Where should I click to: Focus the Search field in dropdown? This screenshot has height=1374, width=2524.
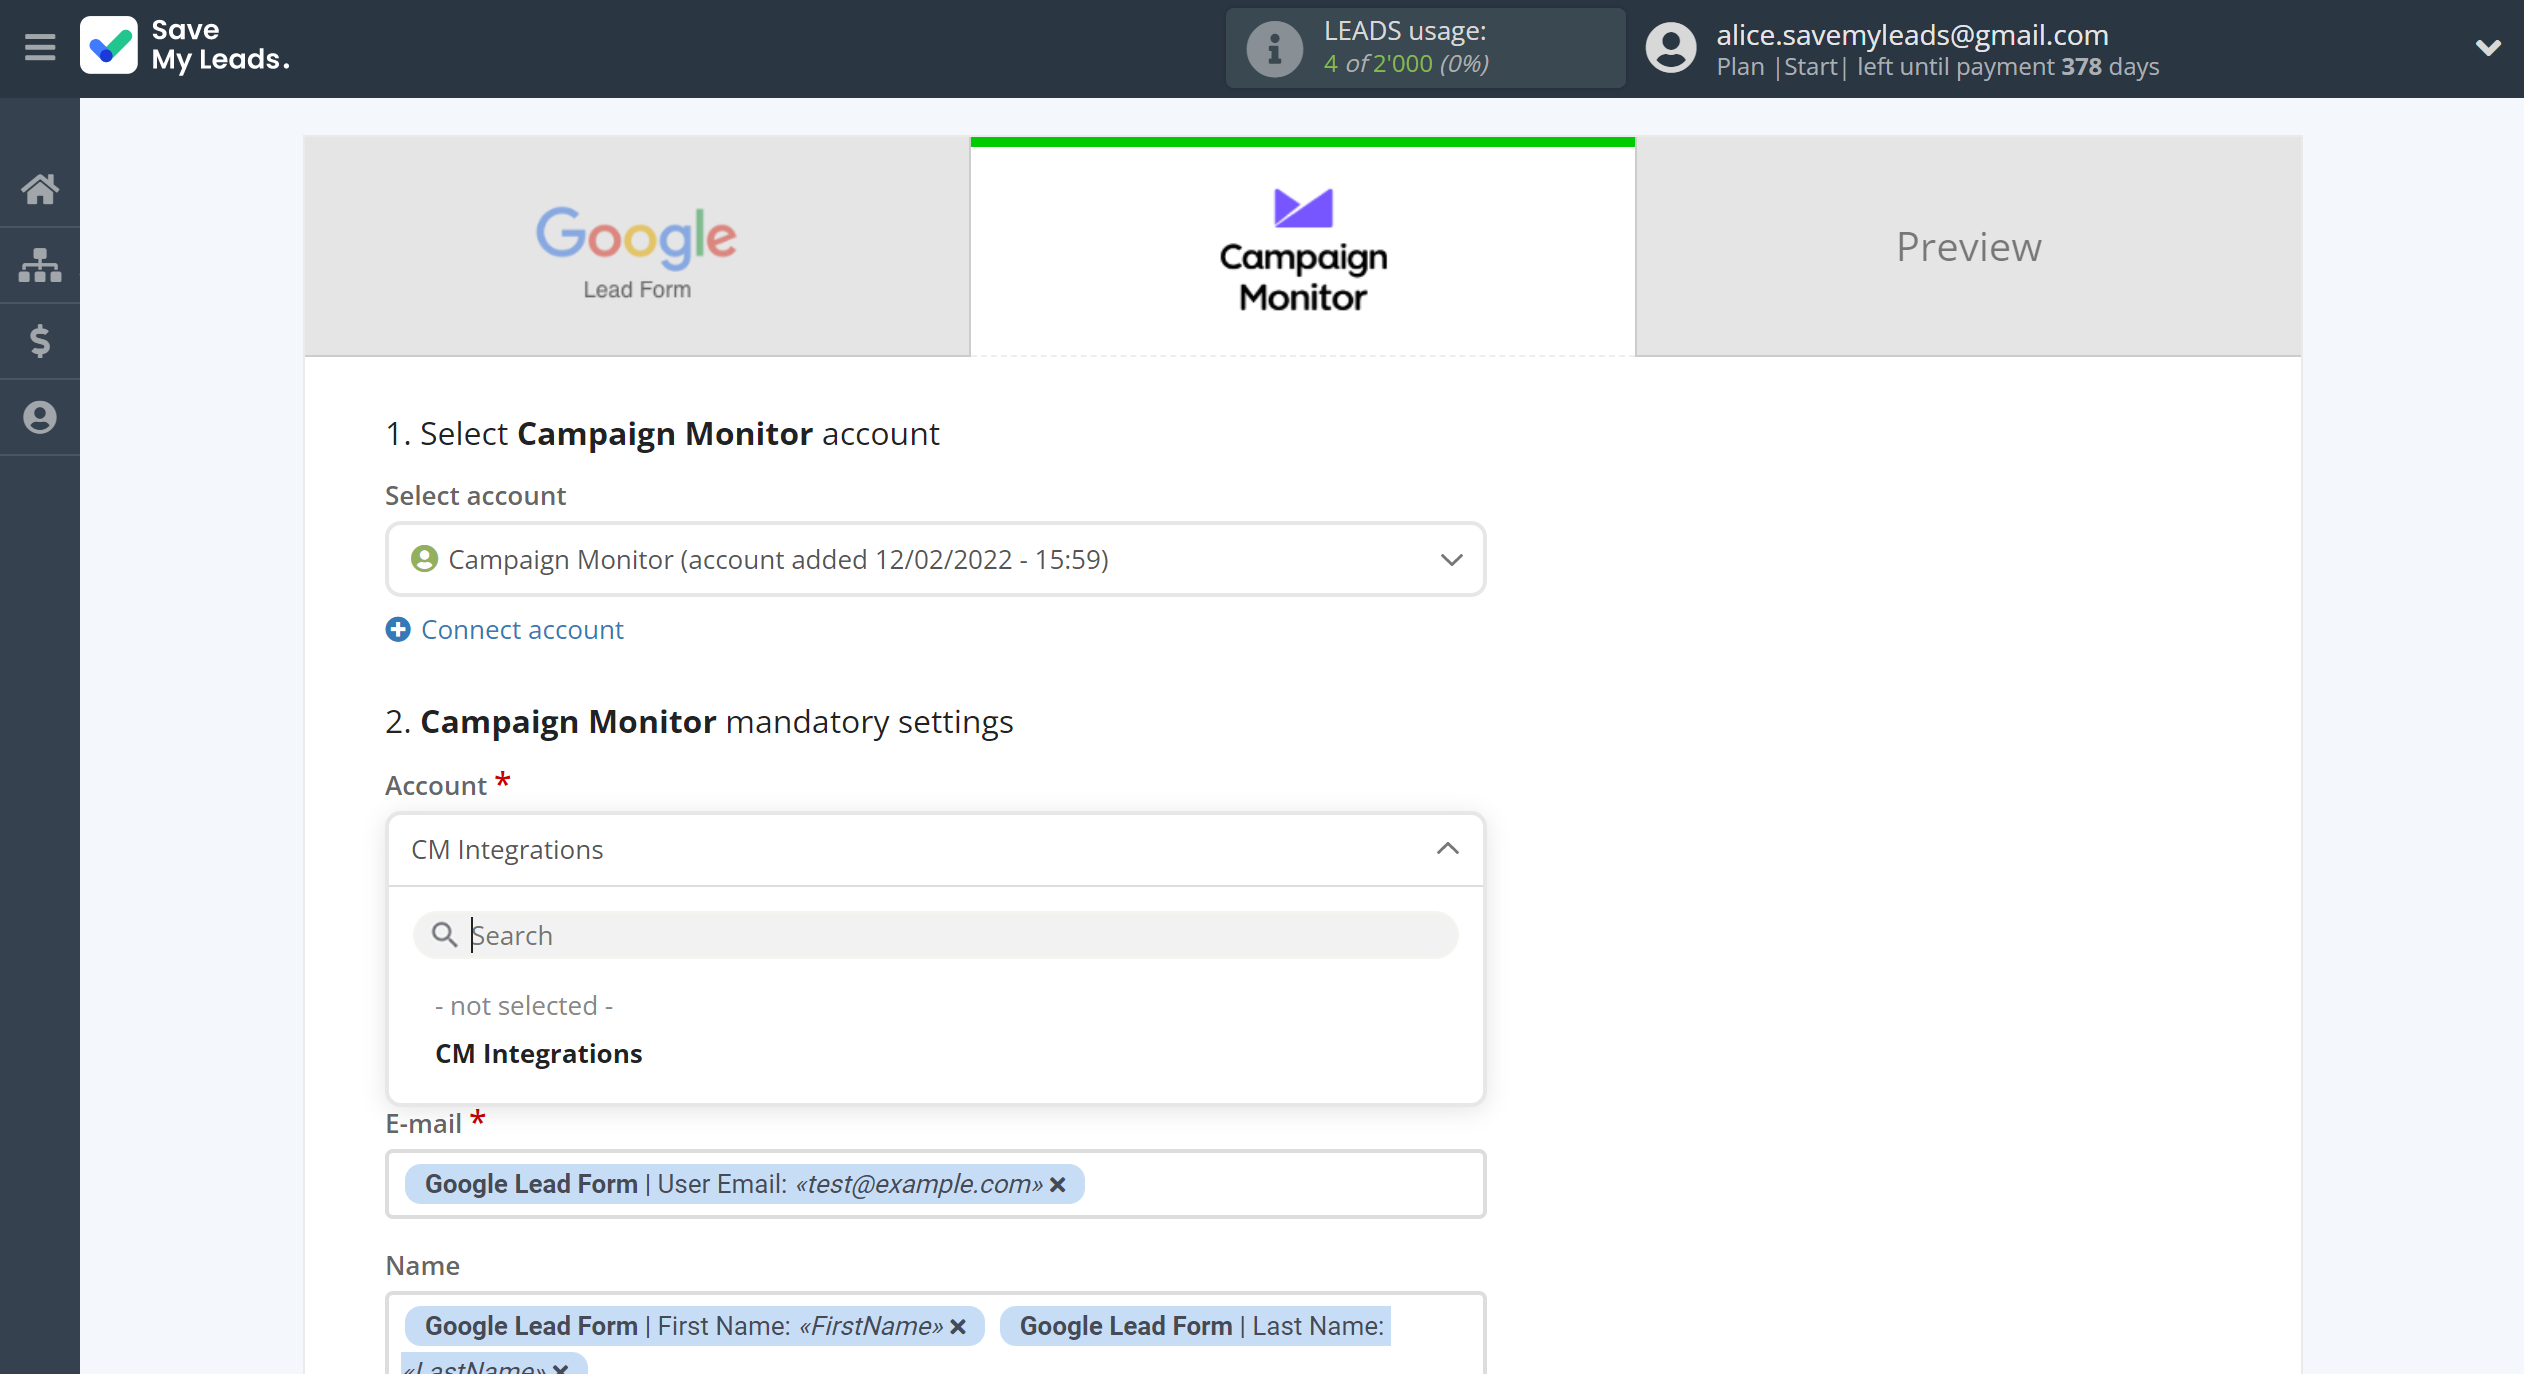point(935,935)
